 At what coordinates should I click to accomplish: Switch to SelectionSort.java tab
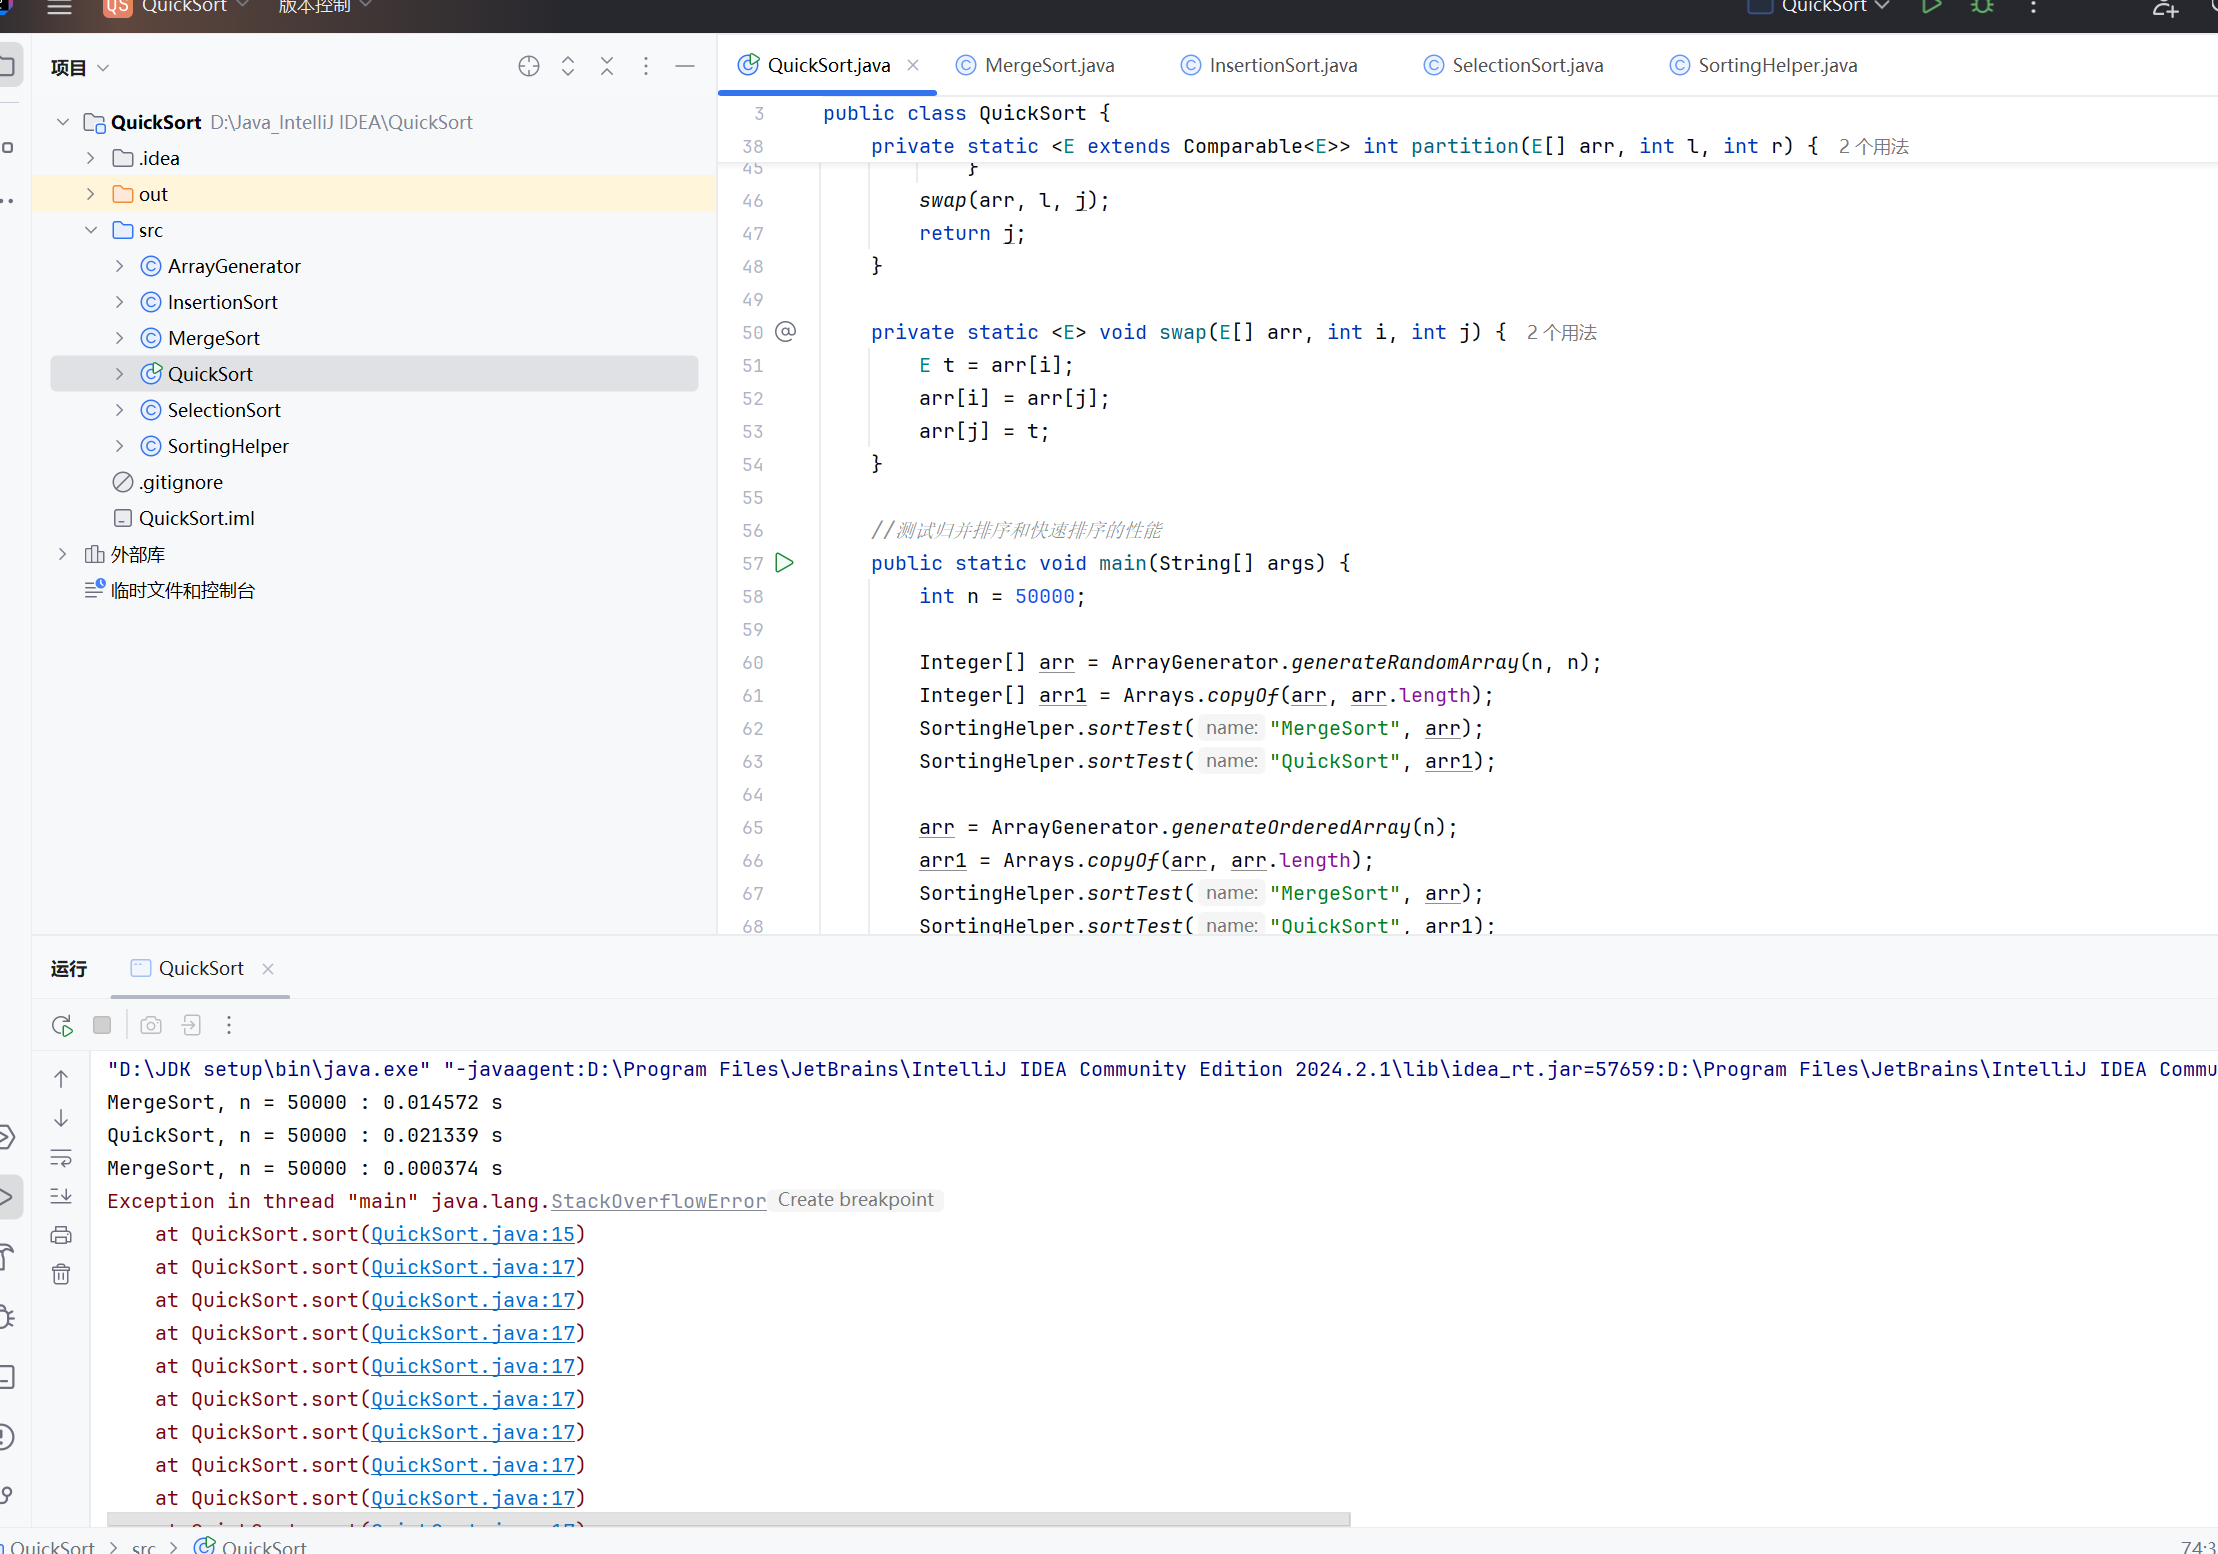click(x=1513, y=65)
